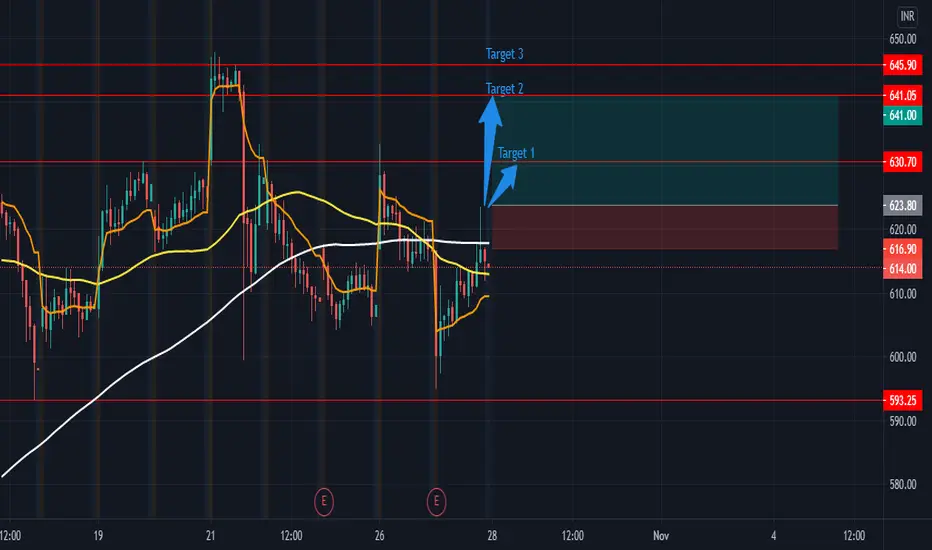The width and height of the screenshot is (932, 550).
Task: Select the 614.00 current price label
Action: pyautogui.click(x=902, y=269)
